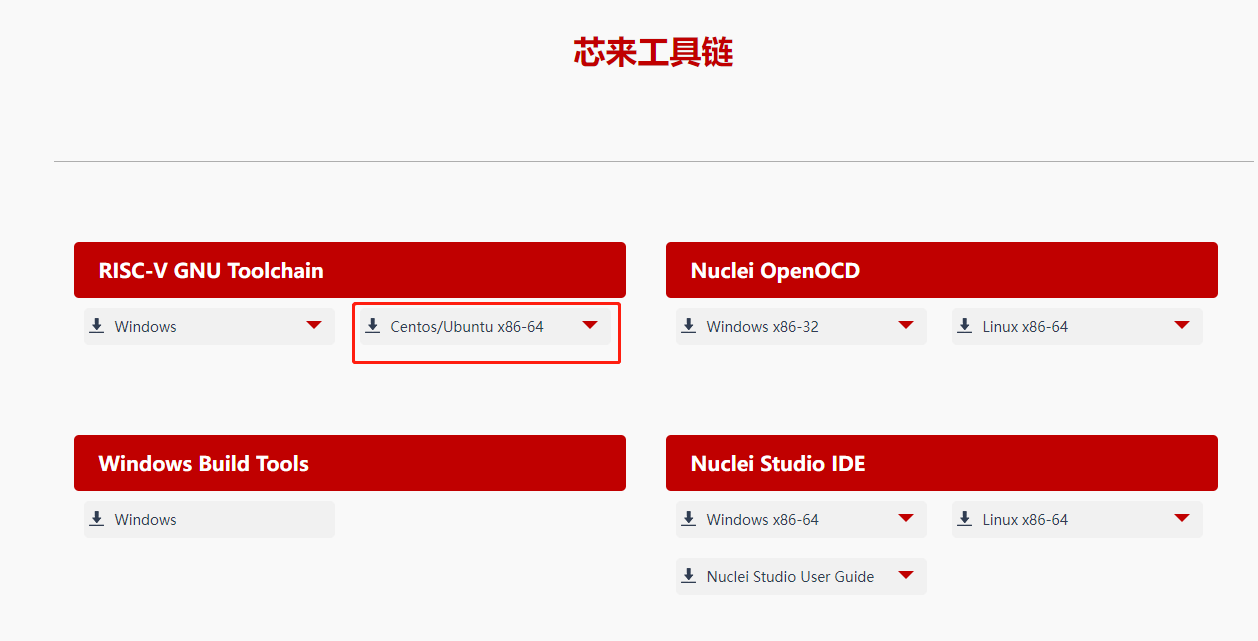1258x641 pixels.
Task: Click download icon beside Nuclei Studio User Guide
Action: pos(689,576)
